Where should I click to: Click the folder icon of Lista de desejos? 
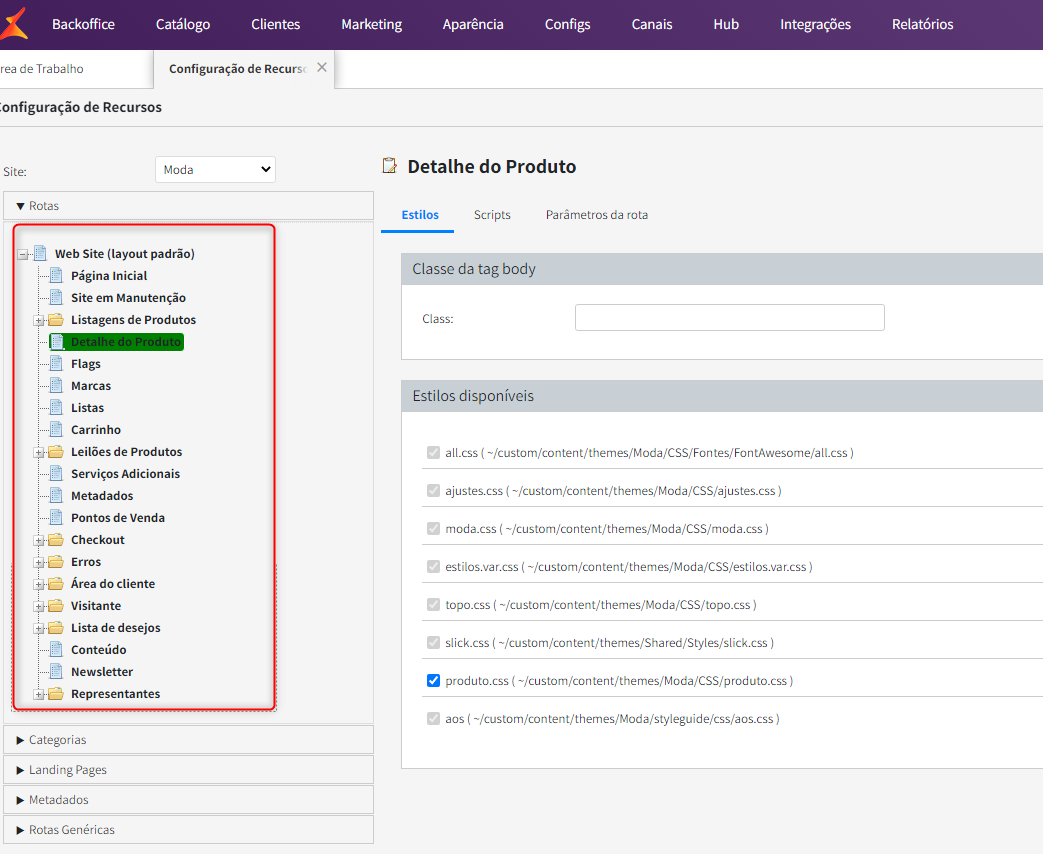tap(56, 627)
